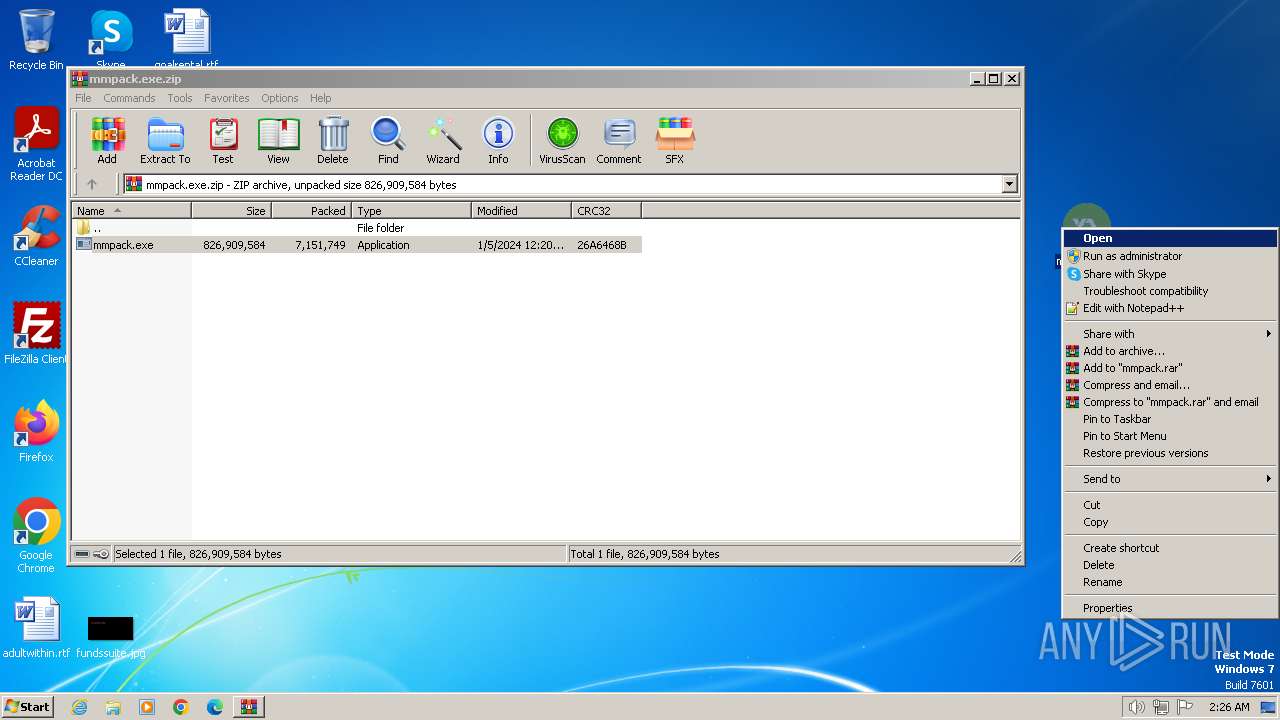Open the Tools menu

point(180,98)
